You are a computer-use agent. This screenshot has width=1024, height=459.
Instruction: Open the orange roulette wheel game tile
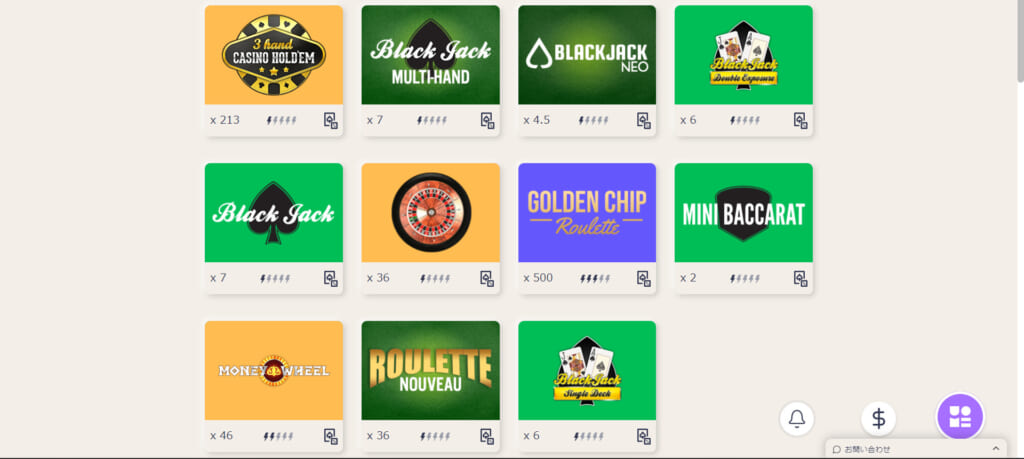coord(430,213)
